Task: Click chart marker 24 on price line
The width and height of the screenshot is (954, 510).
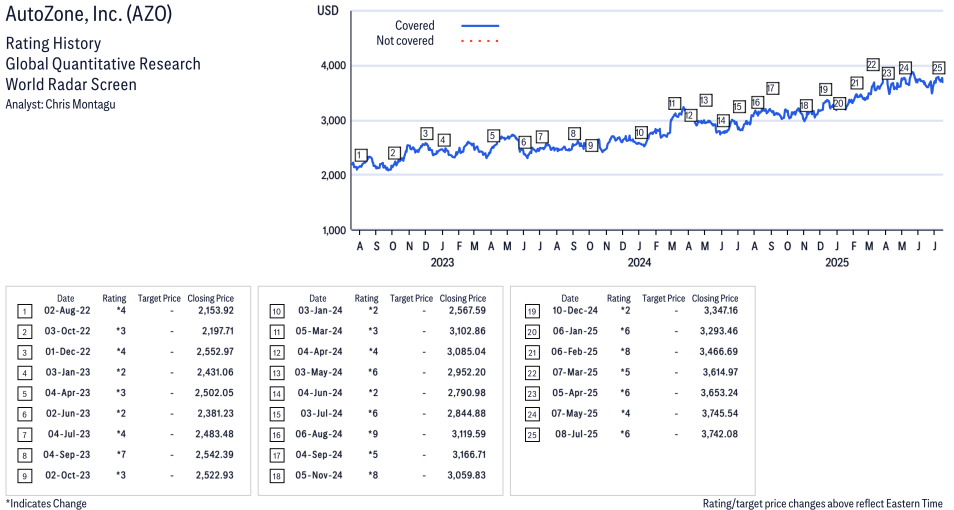Action: [x=905, y=68]
